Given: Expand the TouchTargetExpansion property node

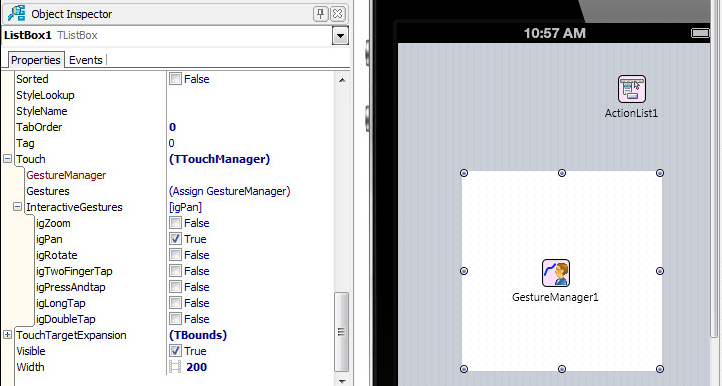Looking at the screenshot, I should click(7, 335).
